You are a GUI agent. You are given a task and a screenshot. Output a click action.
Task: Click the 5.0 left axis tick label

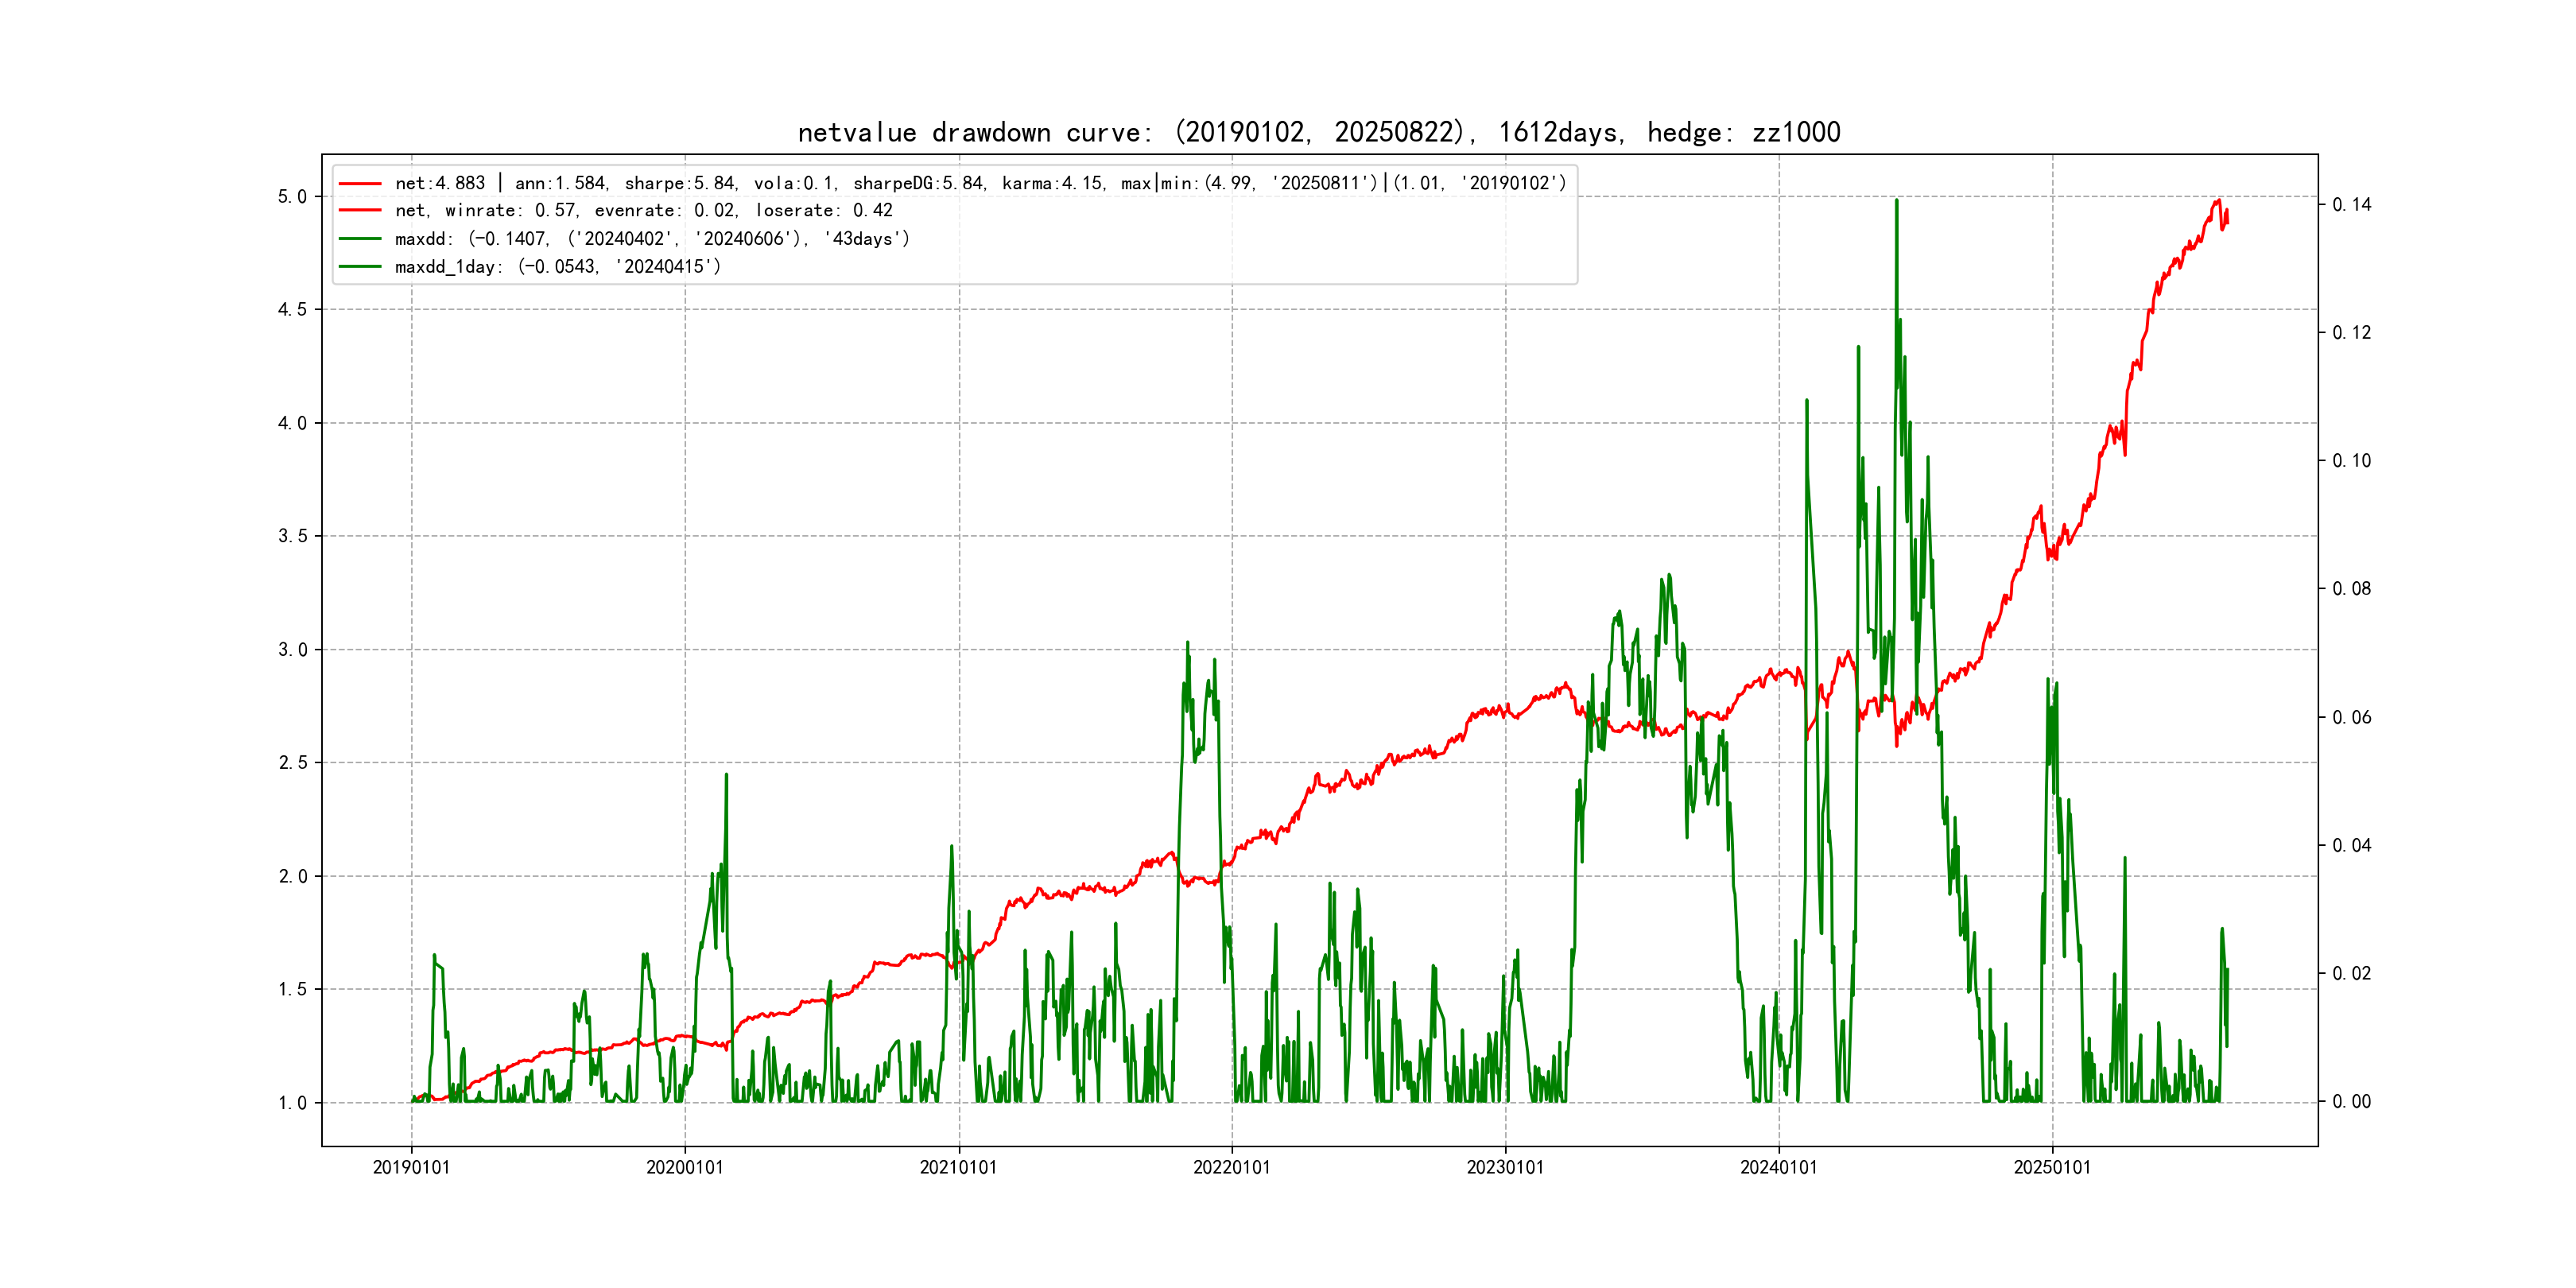[292, 197]
